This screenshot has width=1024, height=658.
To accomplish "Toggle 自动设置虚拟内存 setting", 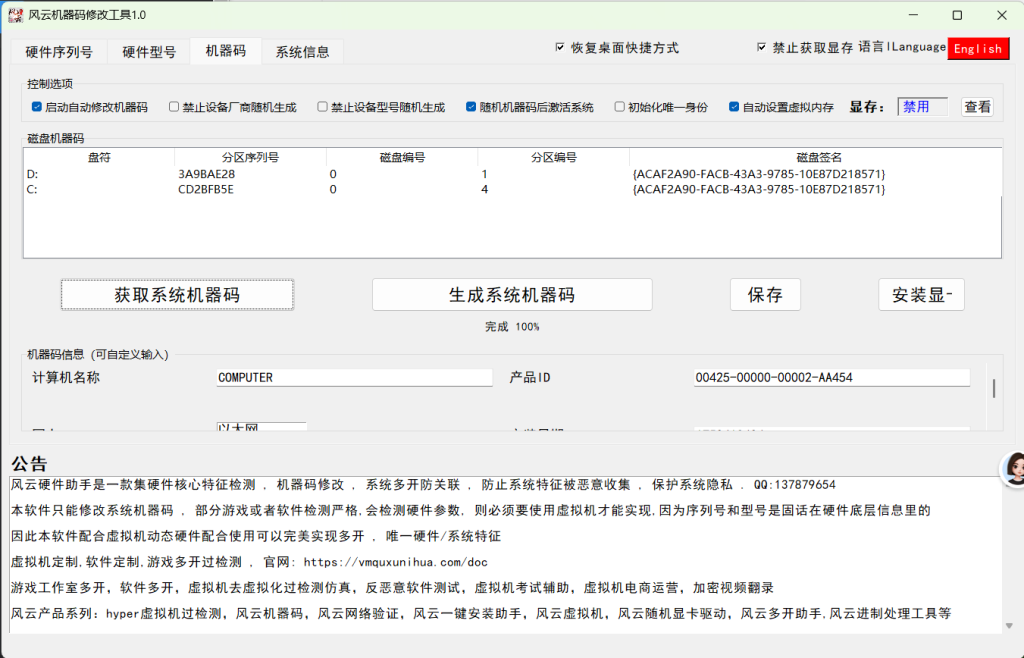I will pos(733,108).
